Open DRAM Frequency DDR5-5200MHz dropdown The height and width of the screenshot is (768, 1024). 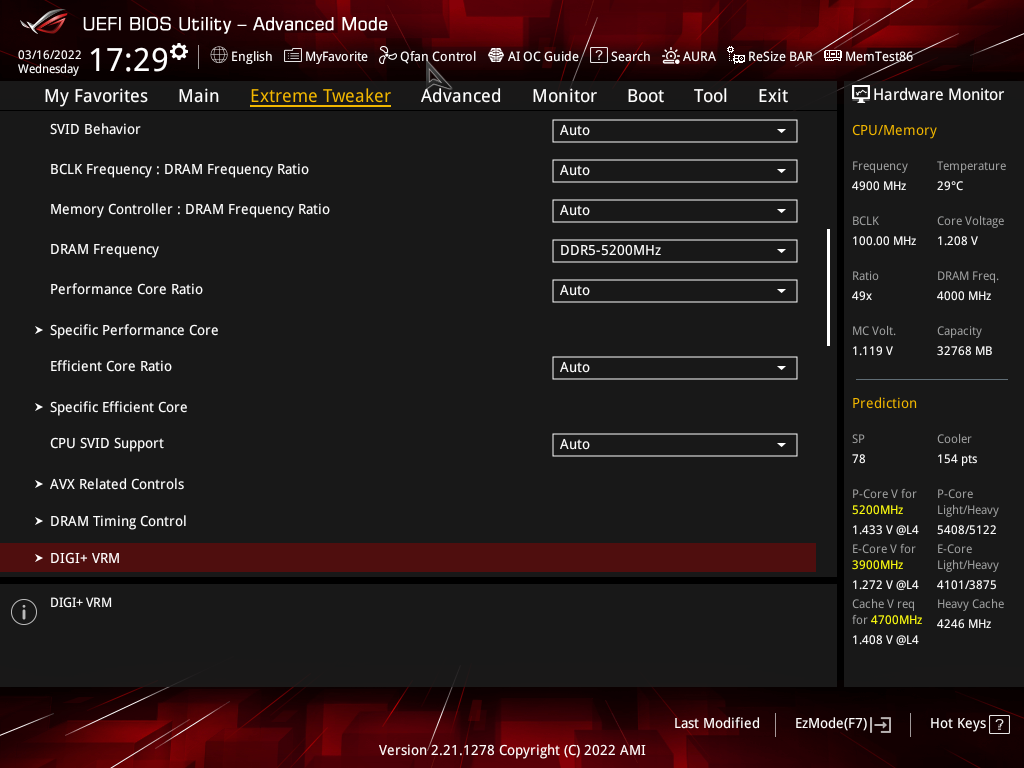(675, 251)
